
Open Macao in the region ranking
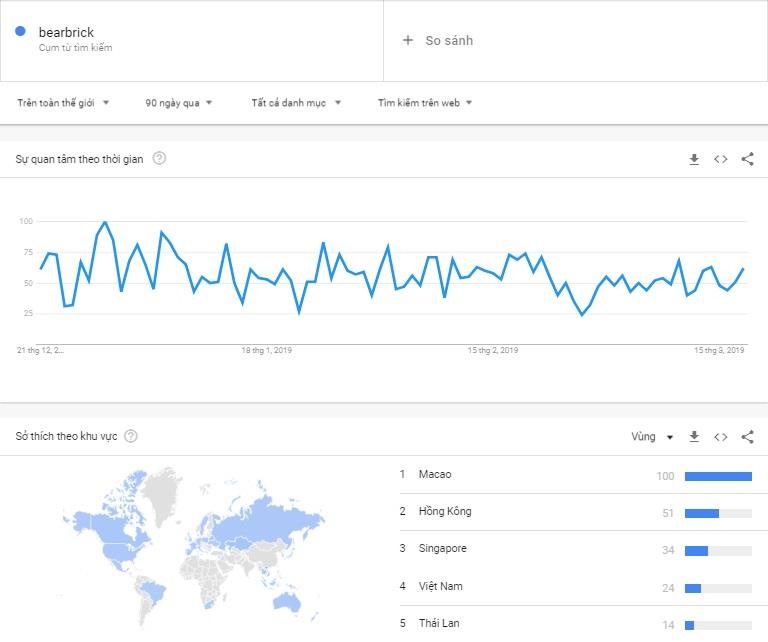pos(435,474)
